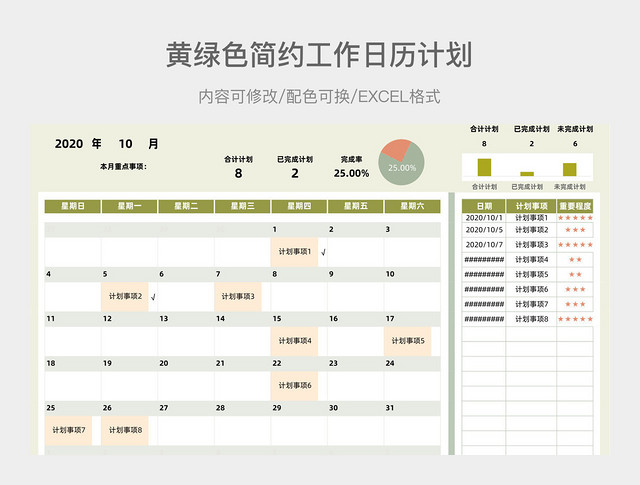Click star rating for 计划事项2 row

pyautogui.click(x=575, y=230)
